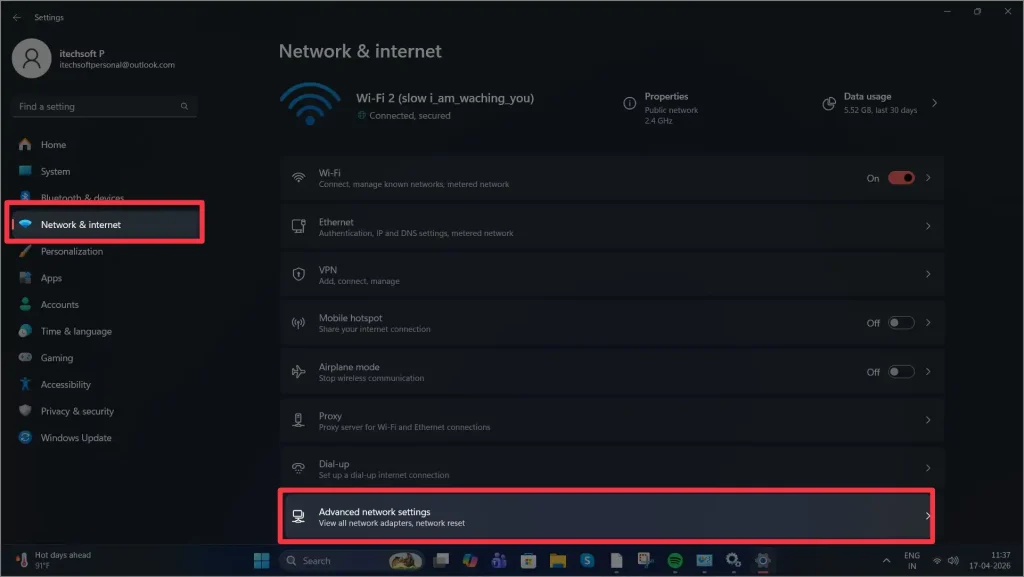Open the Ethernet settings row
This screenshot has width=1024, height=577.
(612, 226)
